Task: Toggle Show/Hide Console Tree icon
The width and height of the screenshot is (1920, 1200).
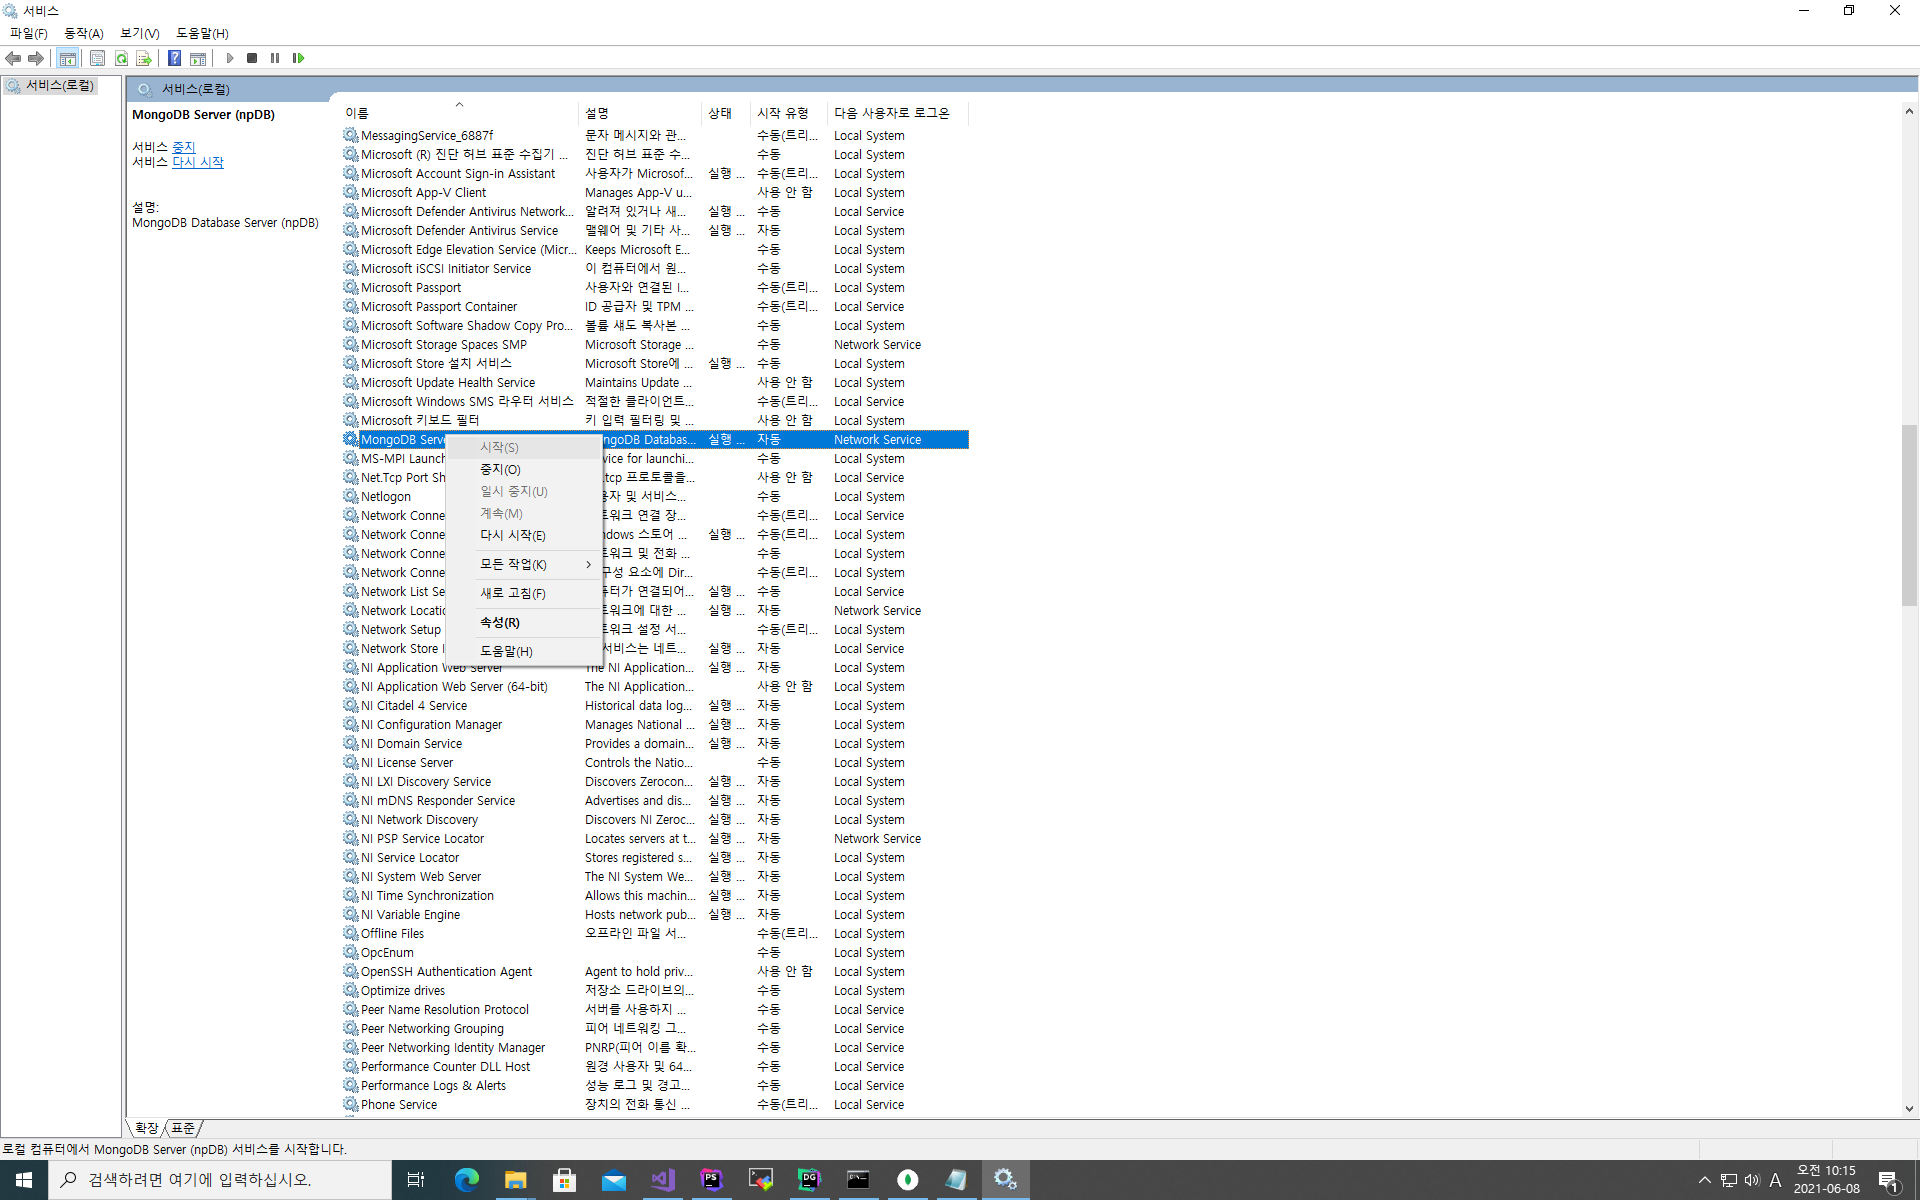Action: 67,58
